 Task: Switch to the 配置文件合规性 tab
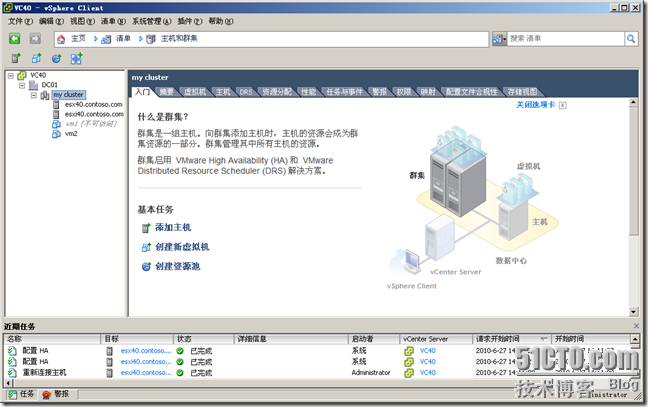tap(471, 92)
